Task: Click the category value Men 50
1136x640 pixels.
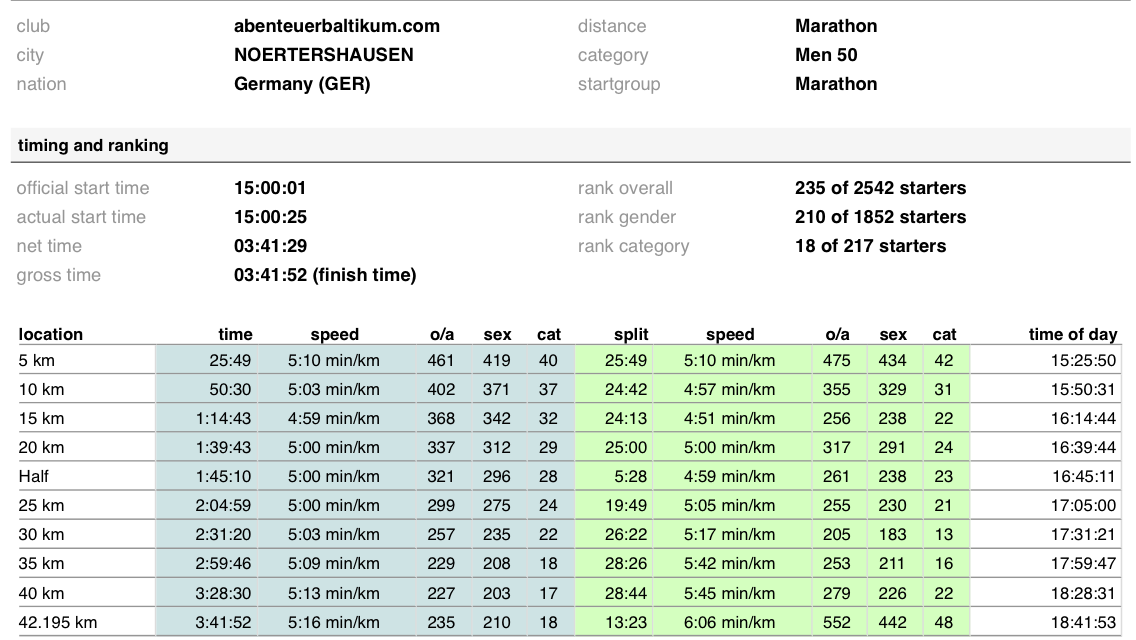Action: 826,55
